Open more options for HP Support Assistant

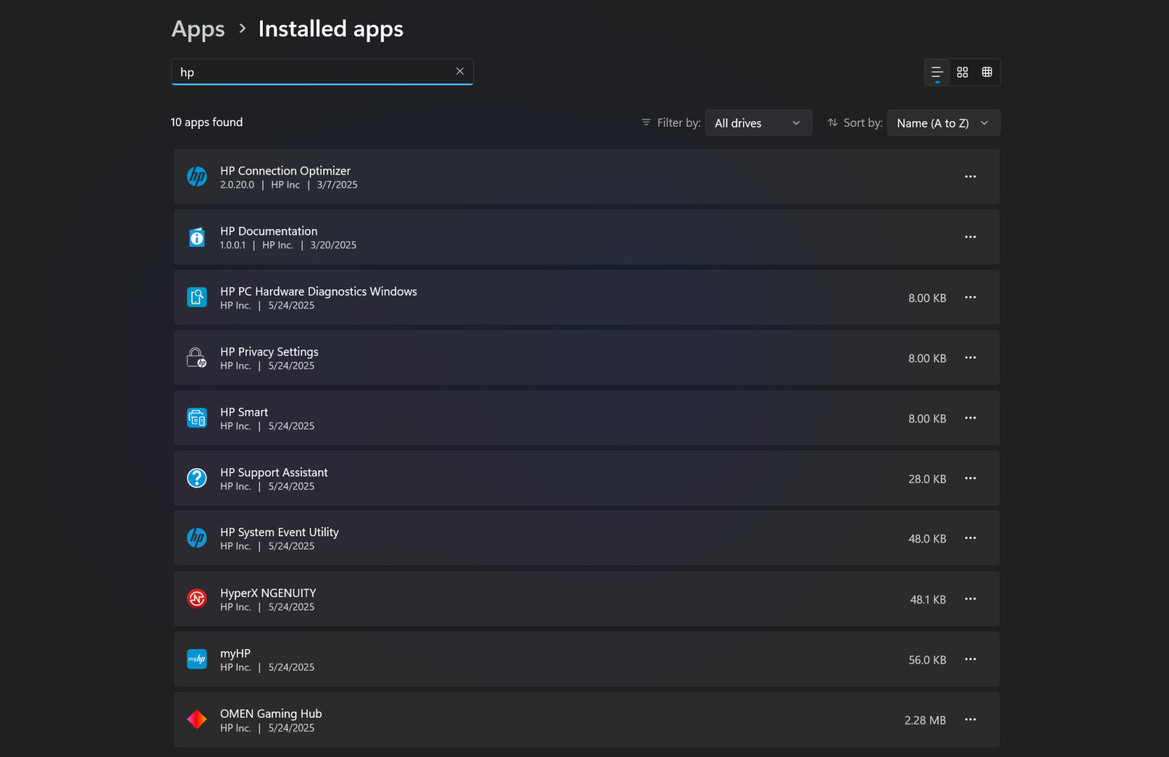coord(970,479)
